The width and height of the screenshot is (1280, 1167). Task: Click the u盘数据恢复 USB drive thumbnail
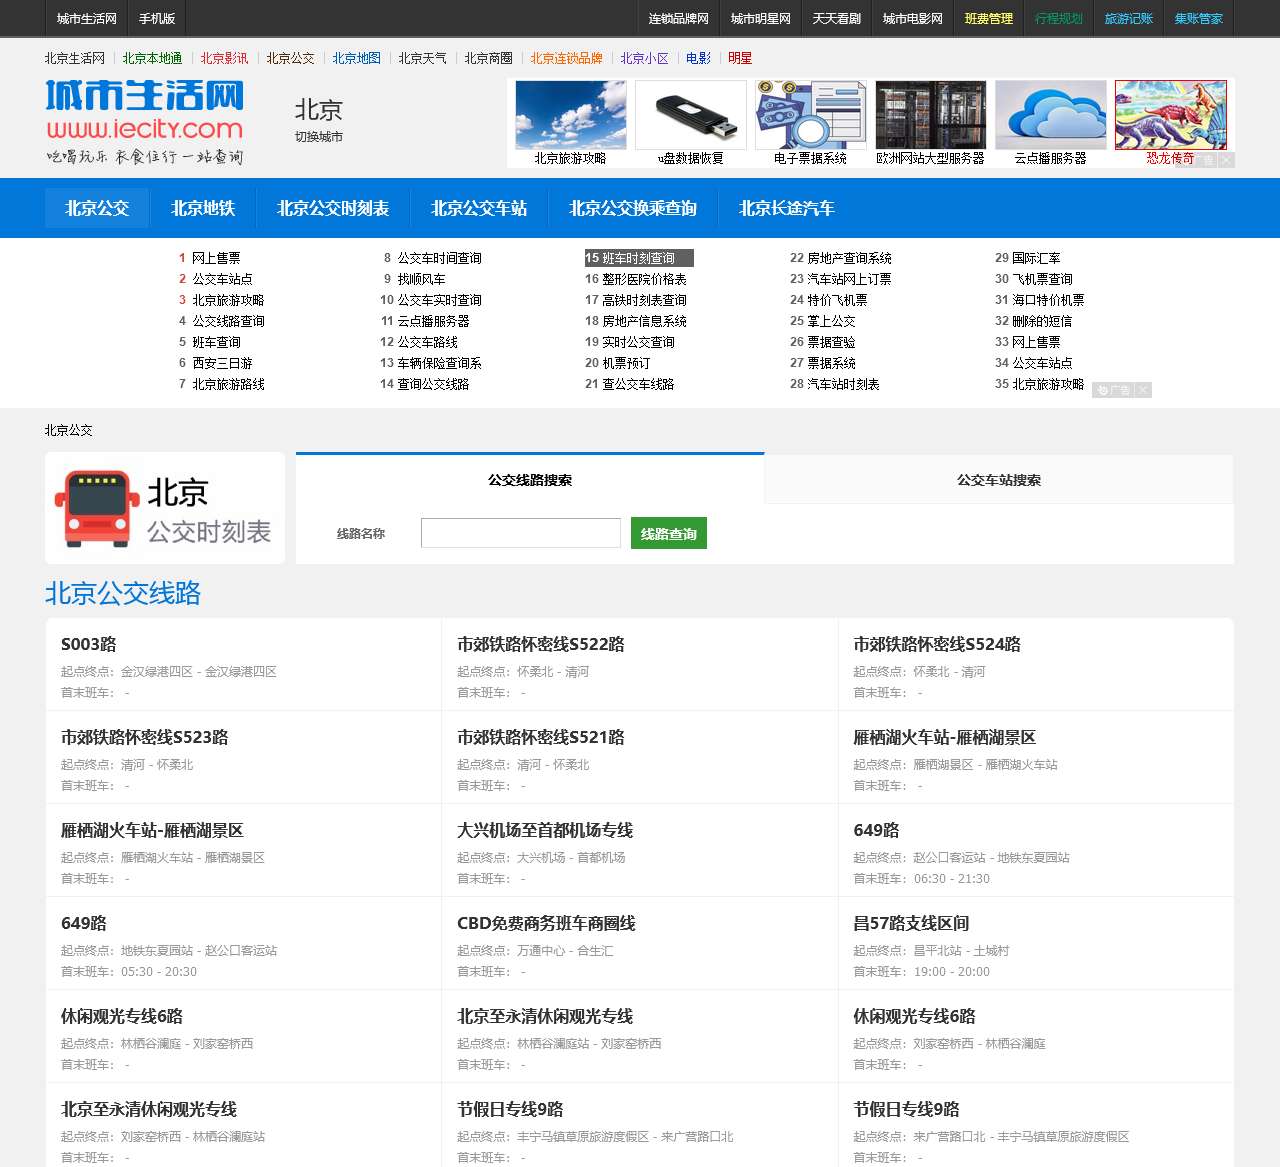point(690,115)
